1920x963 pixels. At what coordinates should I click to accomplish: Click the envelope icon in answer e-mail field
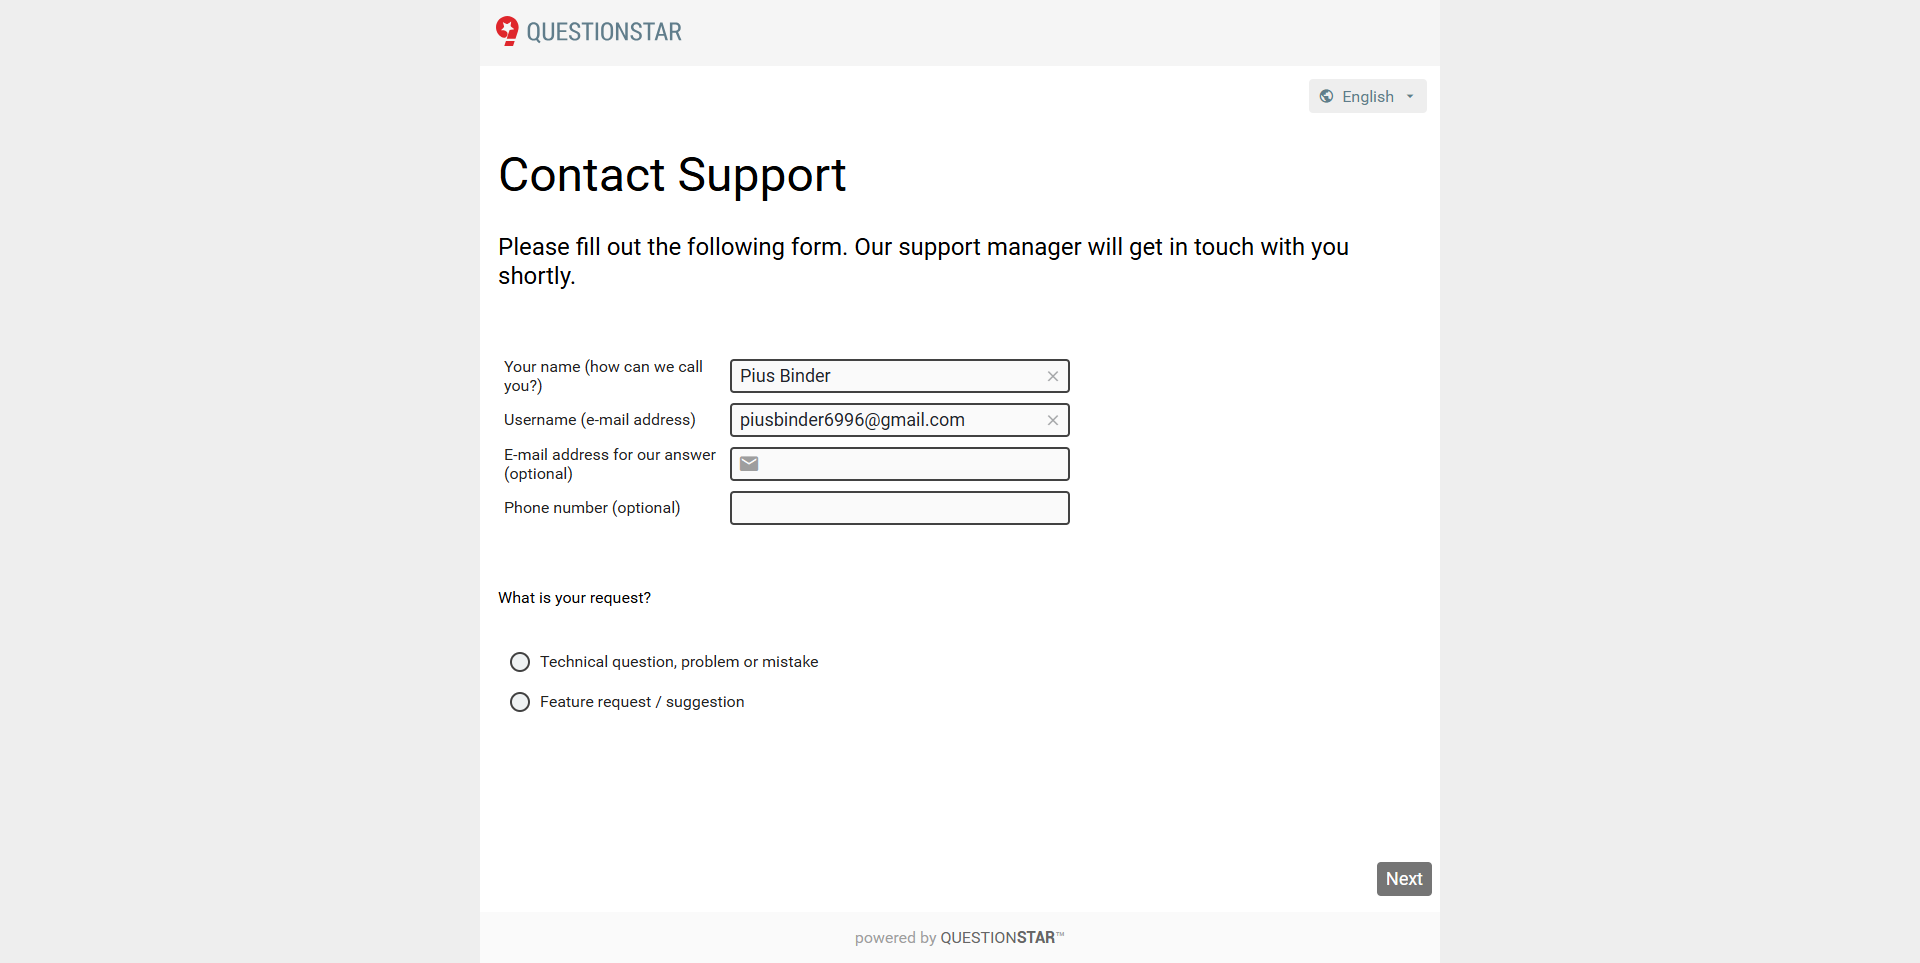tap(749, 464)
